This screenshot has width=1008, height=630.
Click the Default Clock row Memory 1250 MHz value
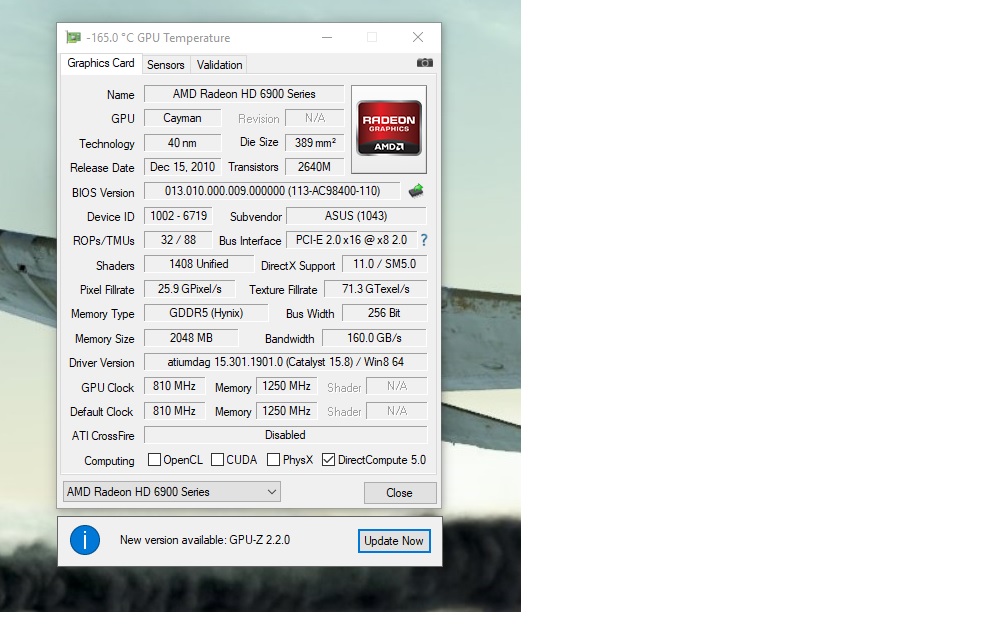287,411
